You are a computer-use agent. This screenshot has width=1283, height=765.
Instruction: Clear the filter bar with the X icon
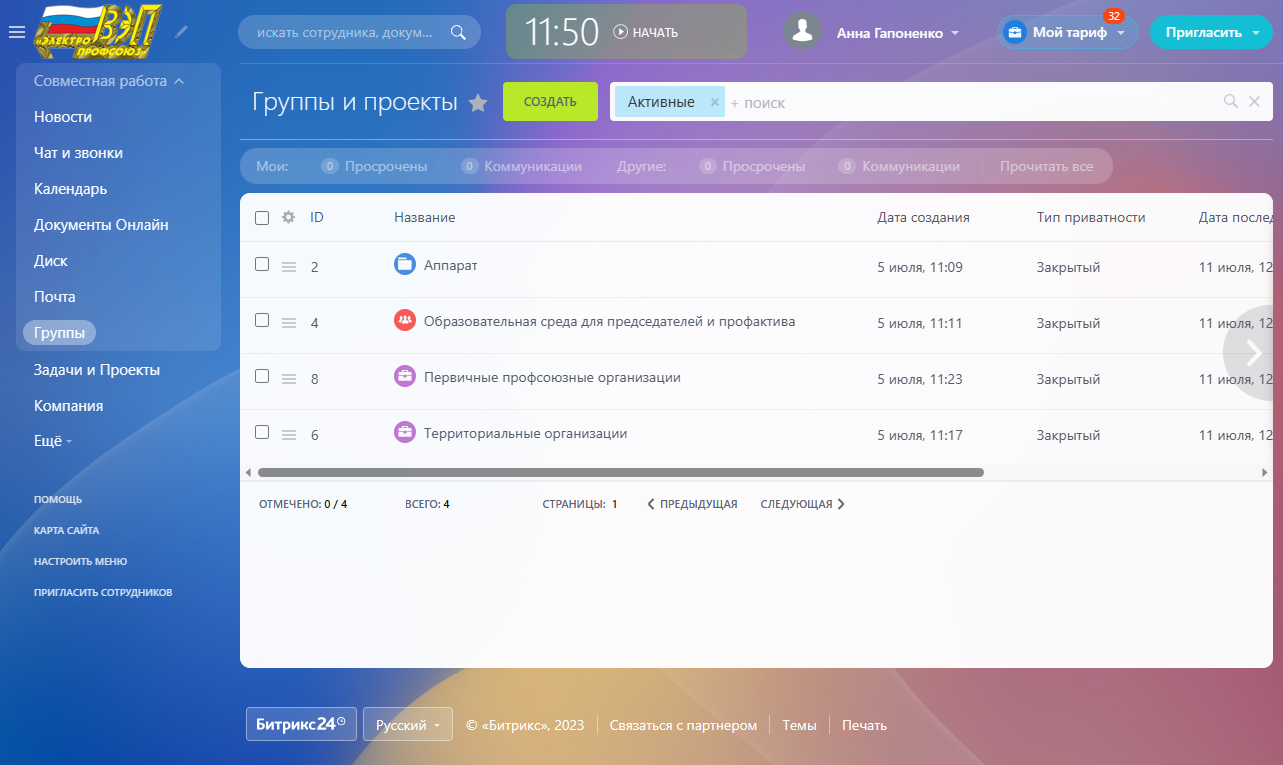1254,101
